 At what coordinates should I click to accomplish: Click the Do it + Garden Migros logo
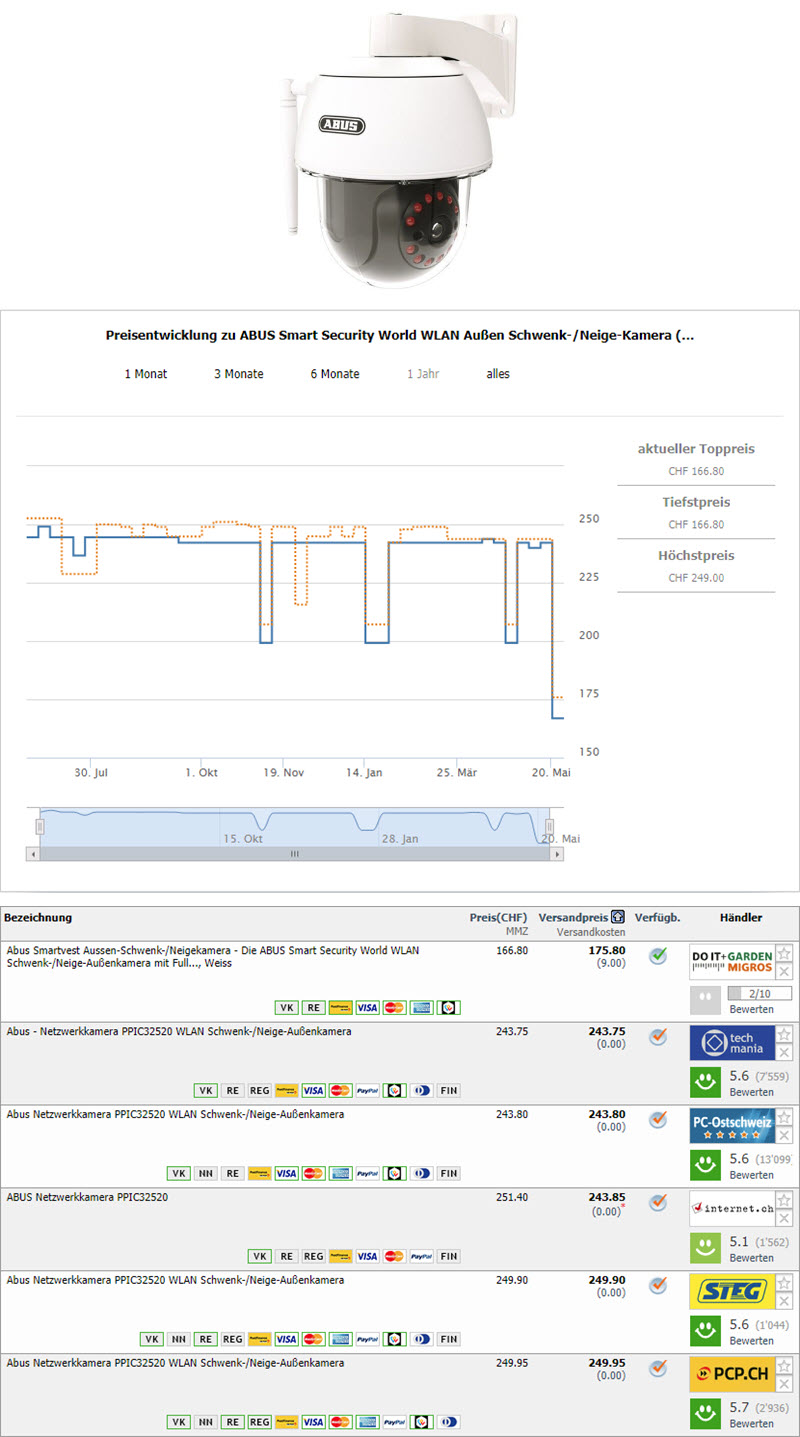point(732,962)
